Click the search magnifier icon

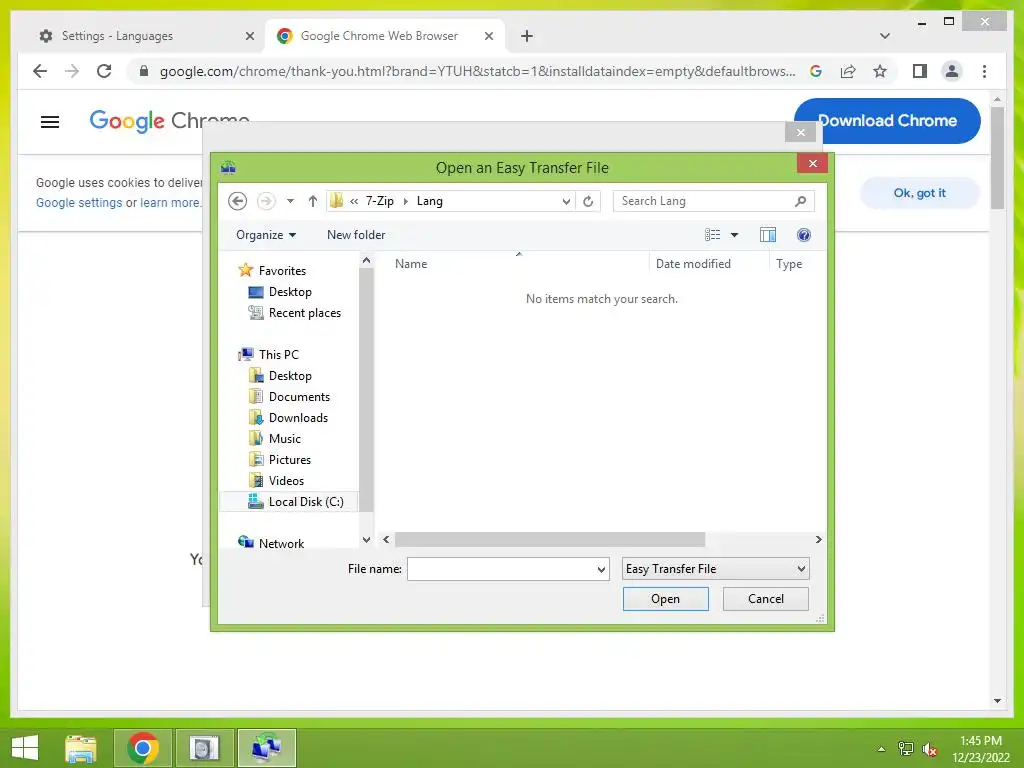(801, 201)
